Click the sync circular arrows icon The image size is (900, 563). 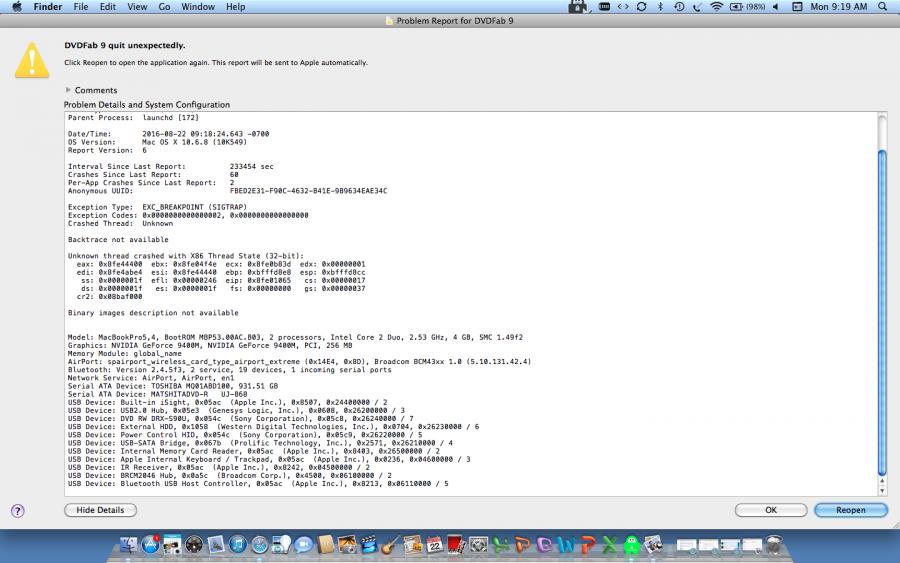[x=642, y=7]
